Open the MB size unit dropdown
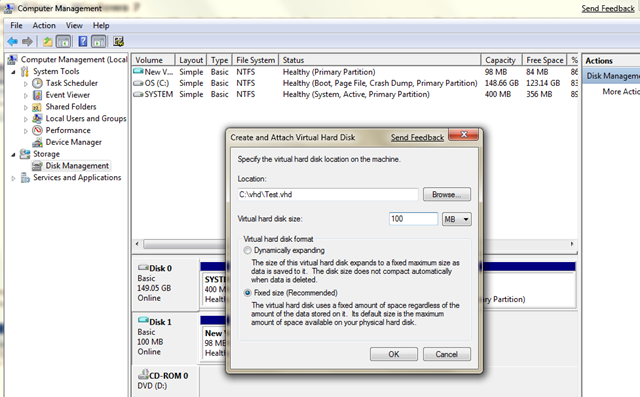 [457, 219]
